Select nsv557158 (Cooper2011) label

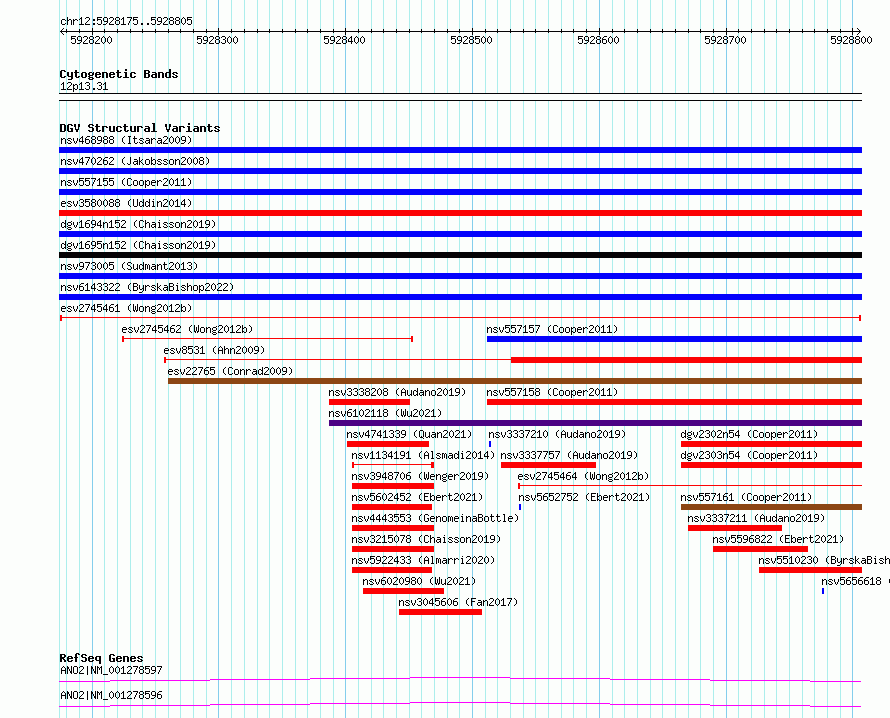pos(552,392)
